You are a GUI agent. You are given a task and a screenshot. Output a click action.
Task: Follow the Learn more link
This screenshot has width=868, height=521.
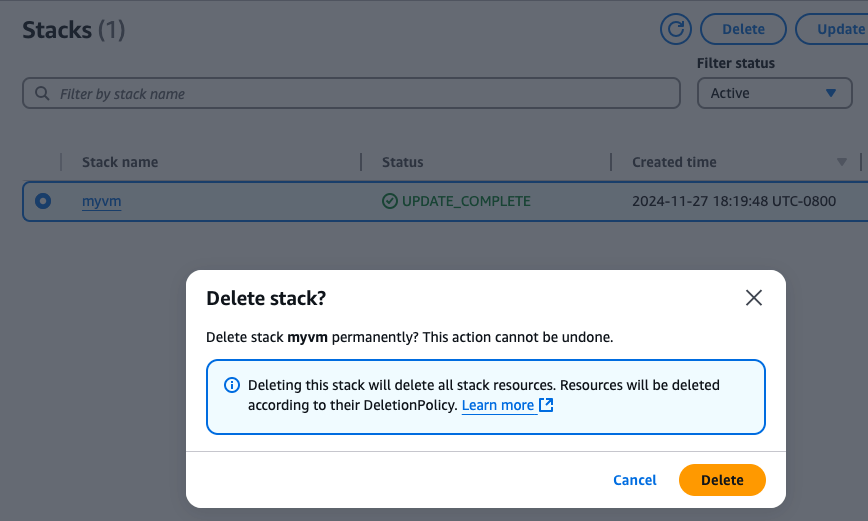498,405
